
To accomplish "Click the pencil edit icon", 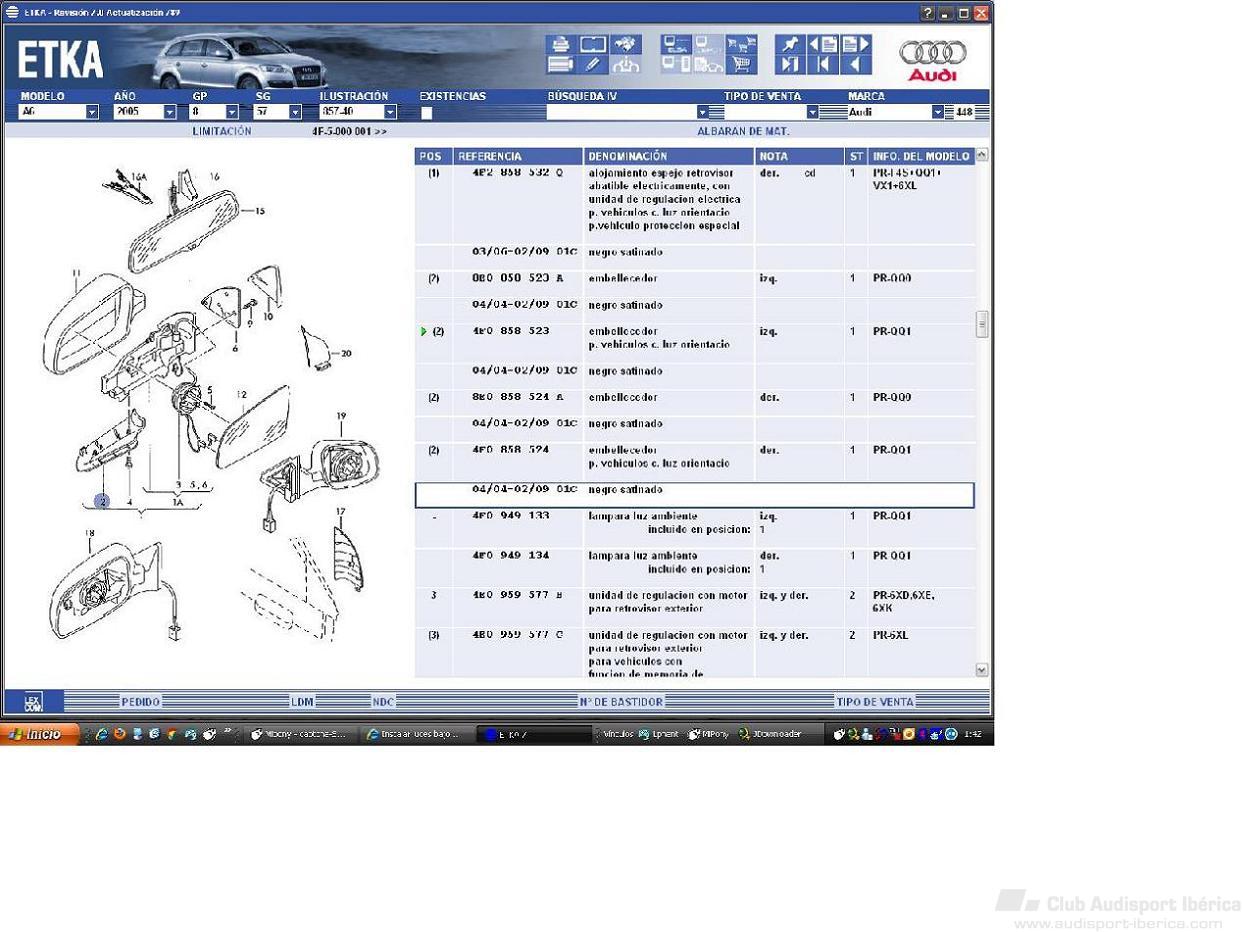I will 593,65.
